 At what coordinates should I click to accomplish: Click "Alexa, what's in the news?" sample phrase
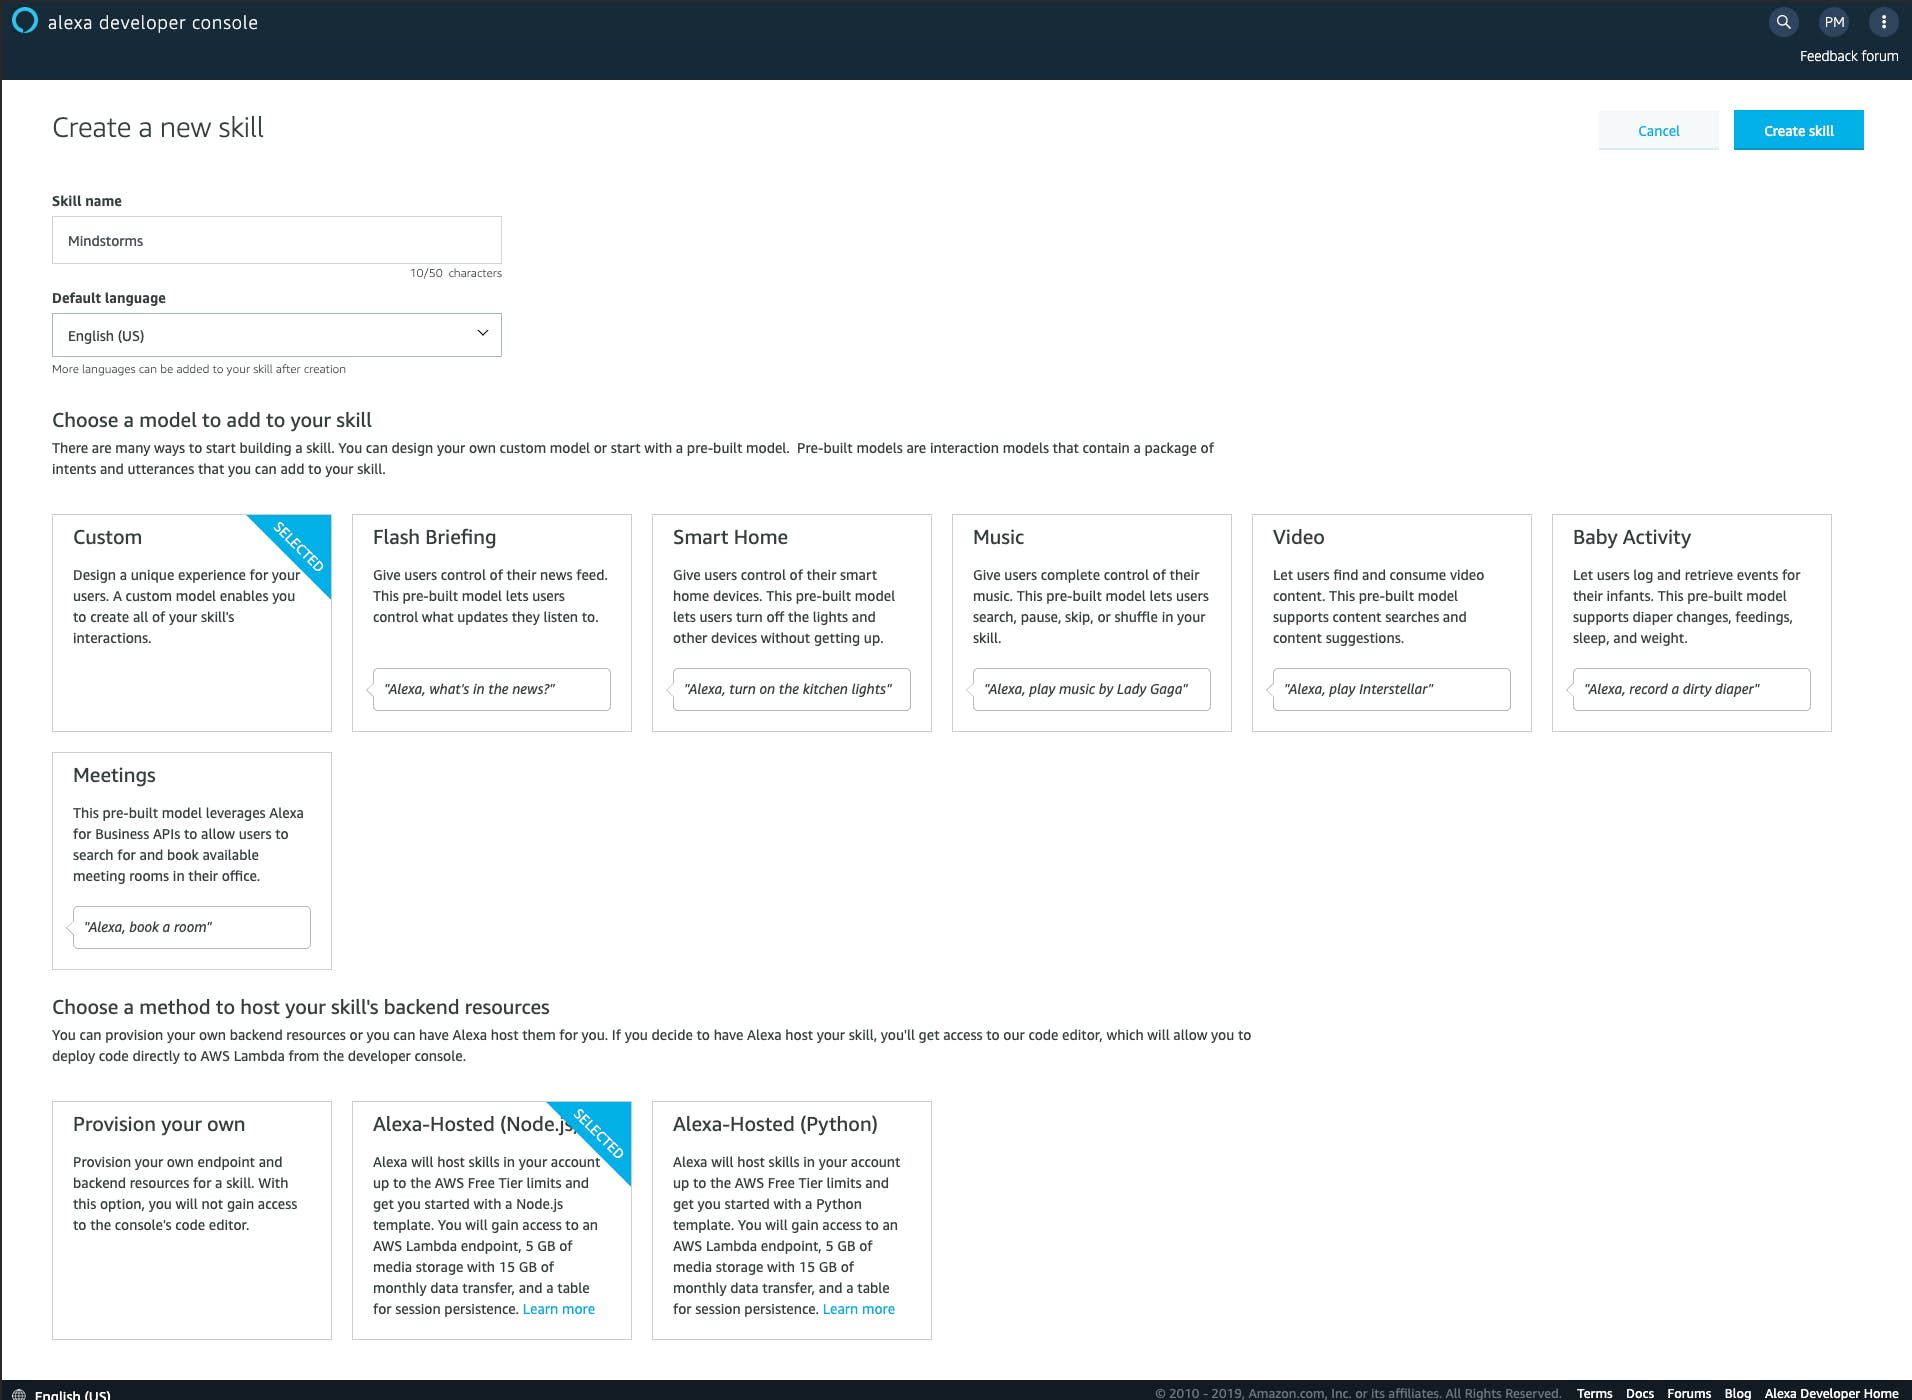point(492,689)
